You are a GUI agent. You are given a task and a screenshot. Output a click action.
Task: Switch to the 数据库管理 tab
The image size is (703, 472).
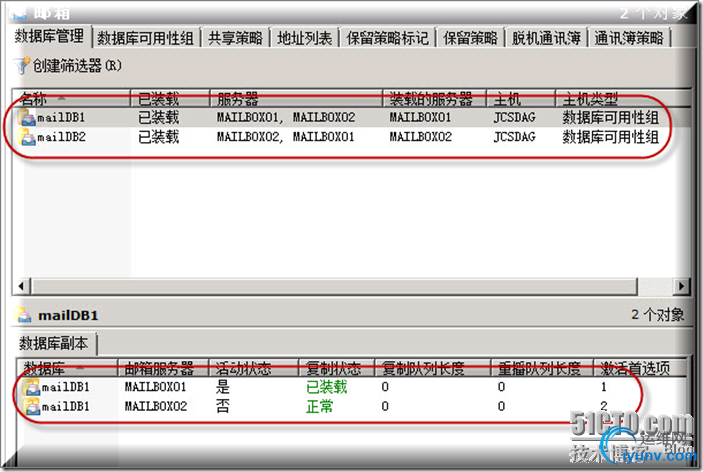point(49,36)
